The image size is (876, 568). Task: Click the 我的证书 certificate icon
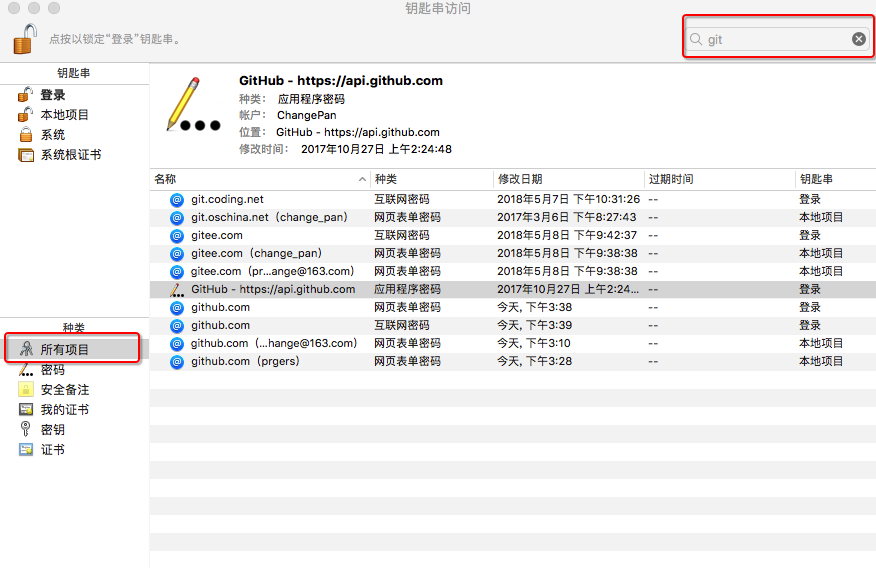26,409
